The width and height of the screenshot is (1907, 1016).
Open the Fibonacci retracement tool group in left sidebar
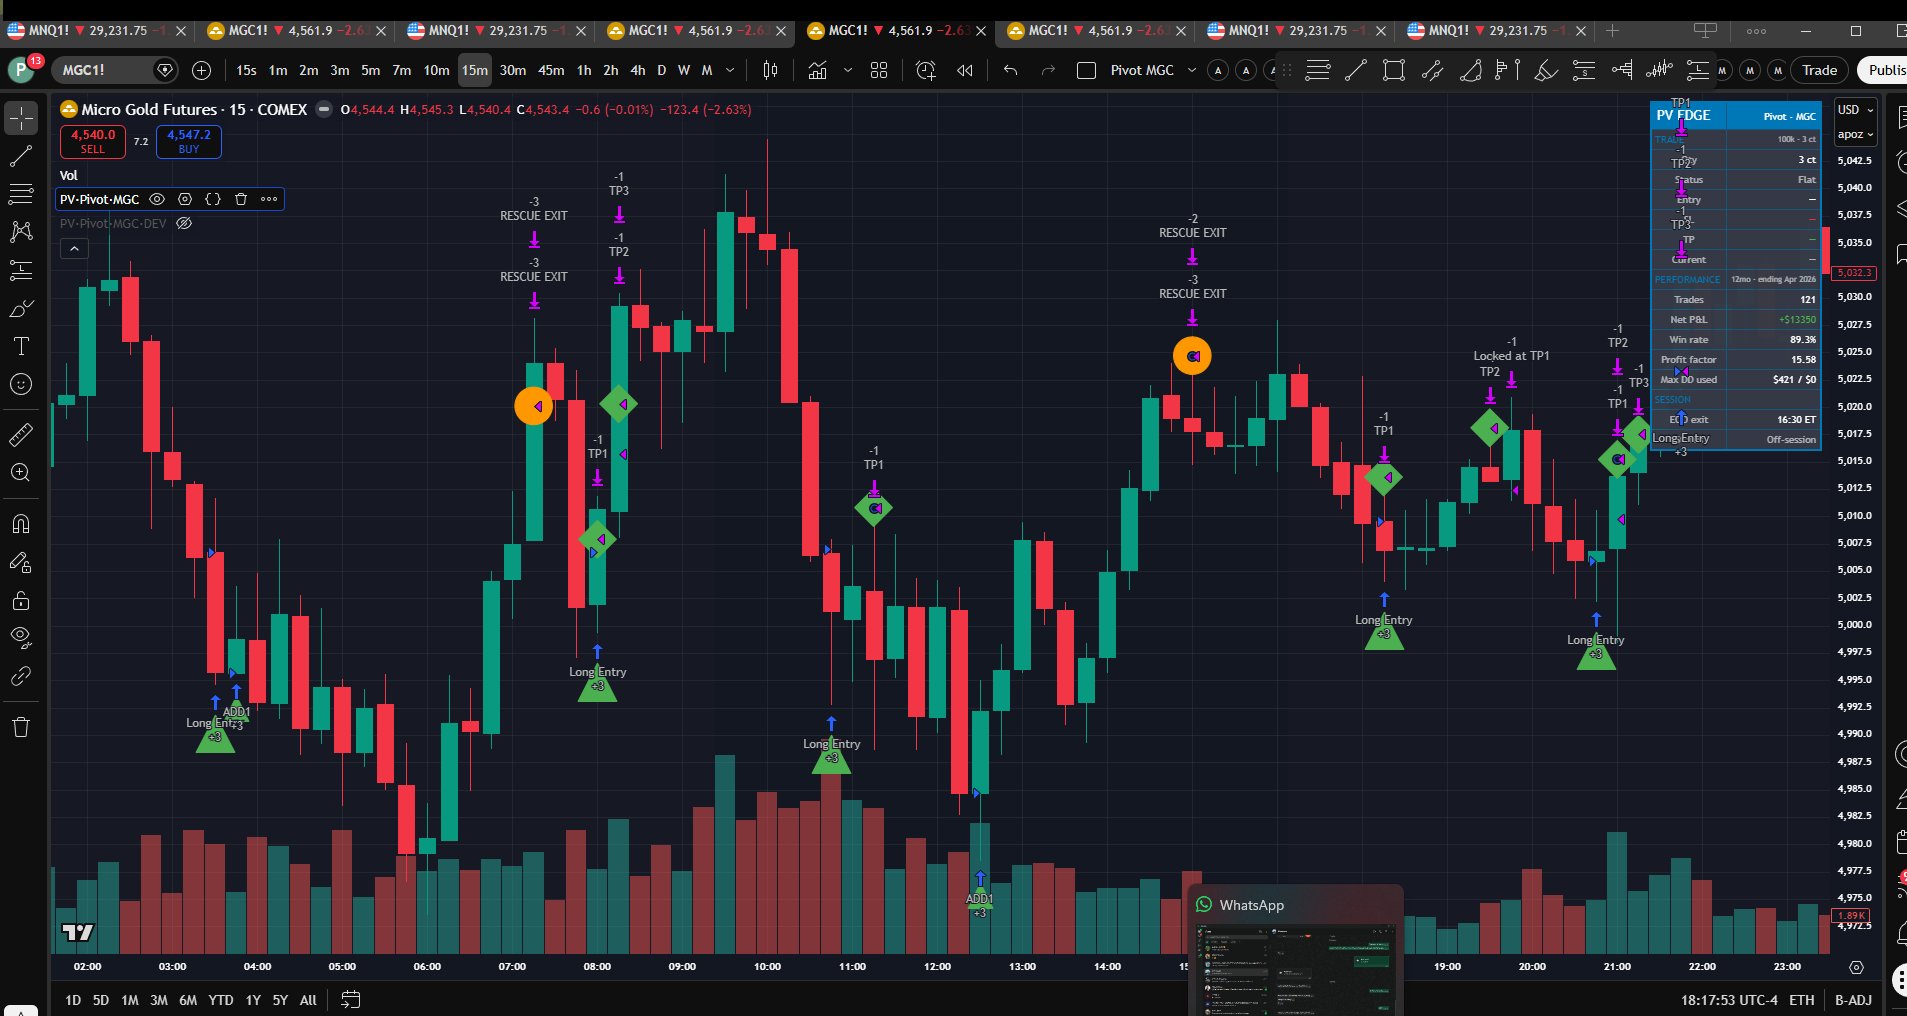(21, 194)
